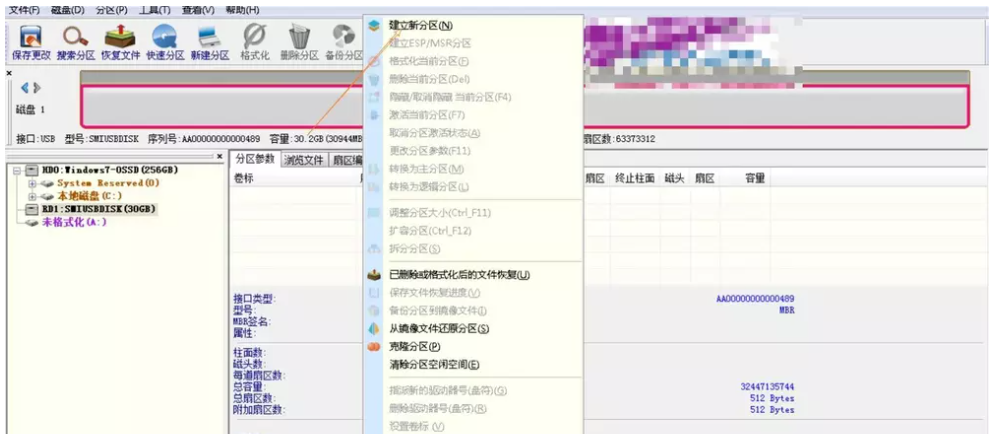Image resolution: width=998 pixels, height=434 pixels.
Task: Go to next disk with right arrow
Action: pyautogui.click(x=37, y=87)
